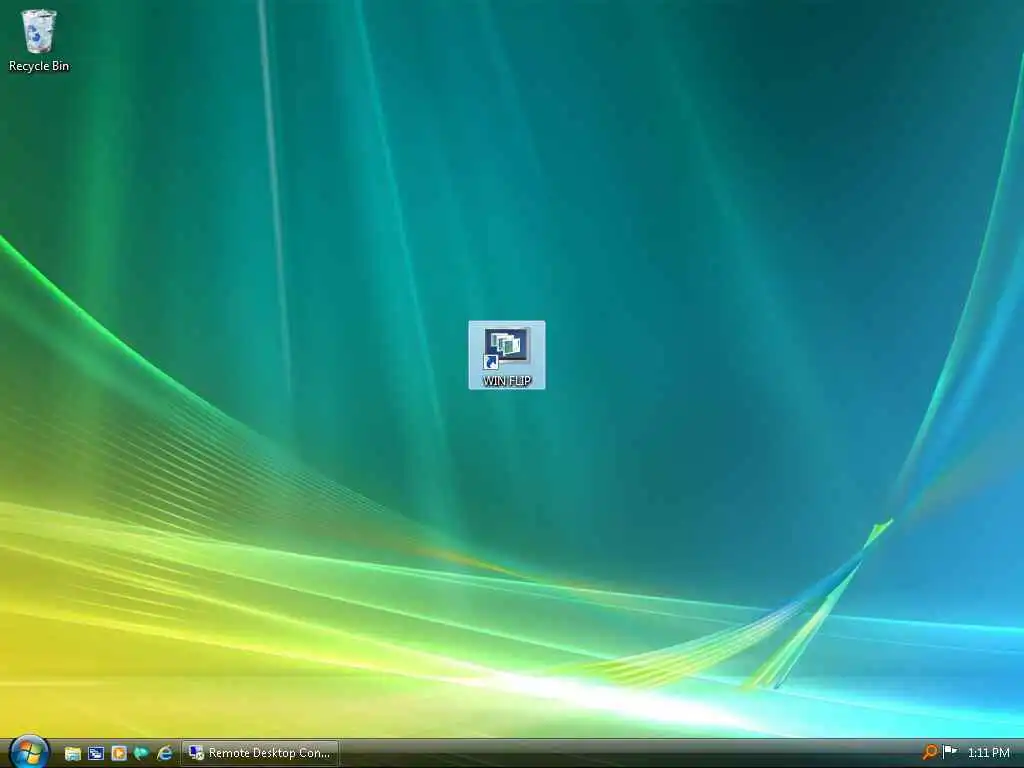1024x768 pixels.
Task: Open the 1:11 PM clock
Action: click(989, 753)
